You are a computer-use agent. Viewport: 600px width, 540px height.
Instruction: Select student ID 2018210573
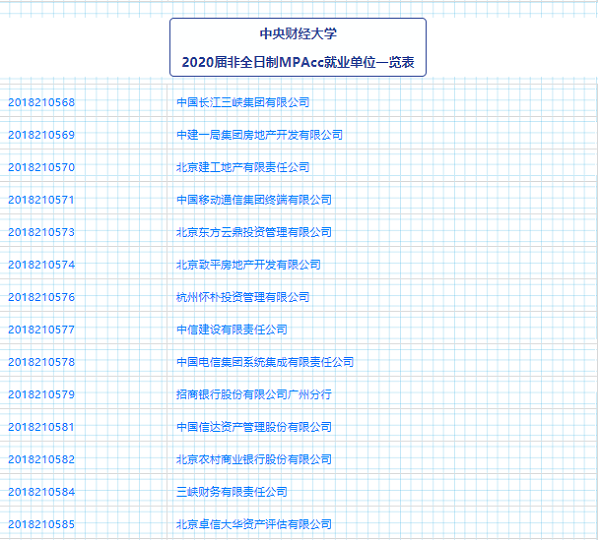tap(41, 232)
